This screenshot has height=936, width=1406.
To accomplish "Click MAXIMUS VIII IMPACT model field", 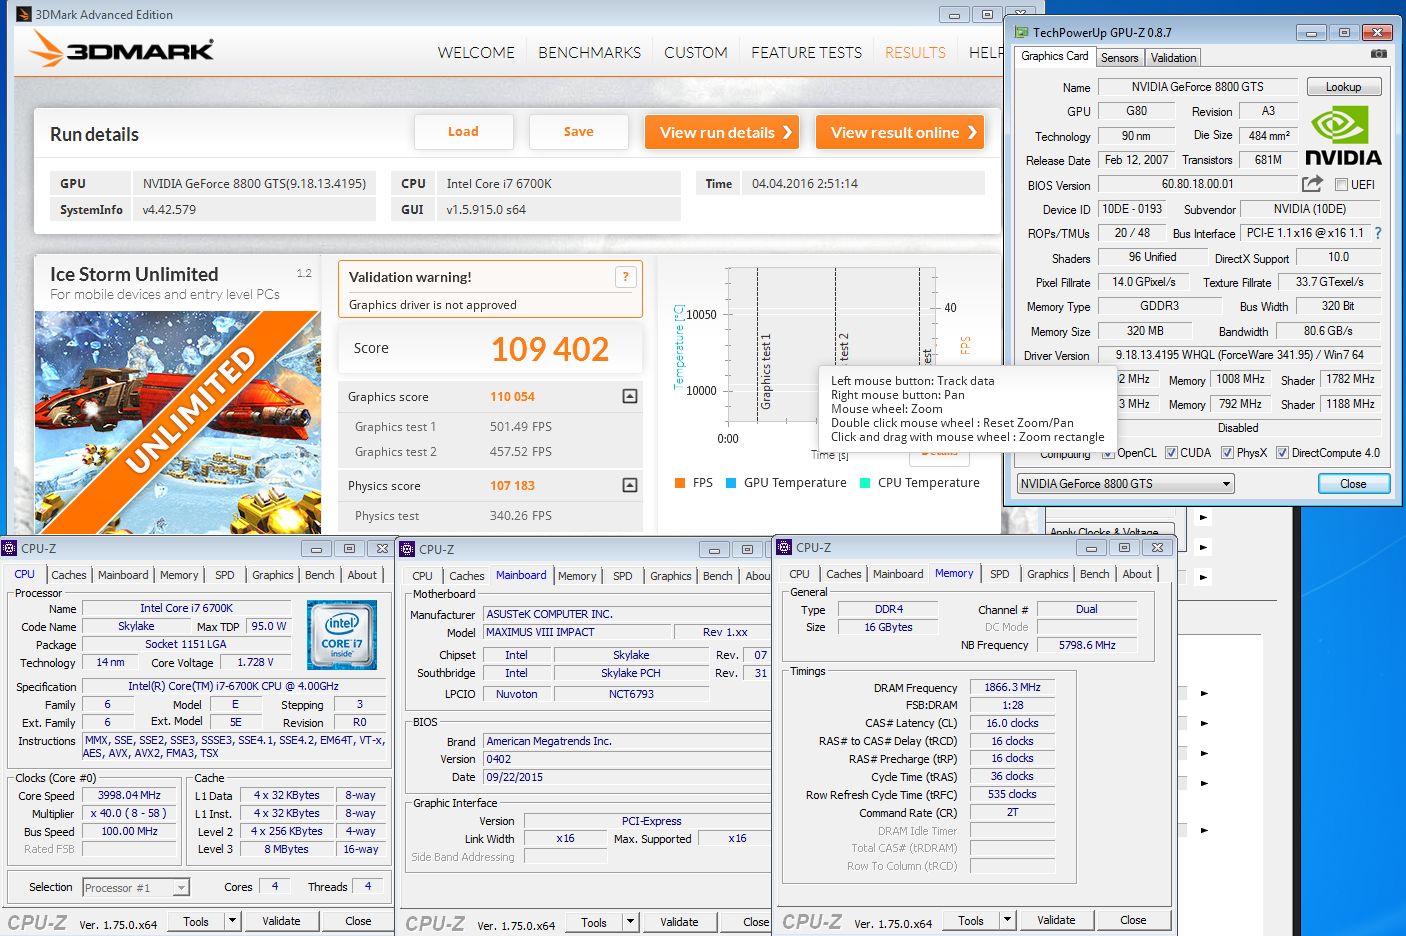I will (576, 633).
